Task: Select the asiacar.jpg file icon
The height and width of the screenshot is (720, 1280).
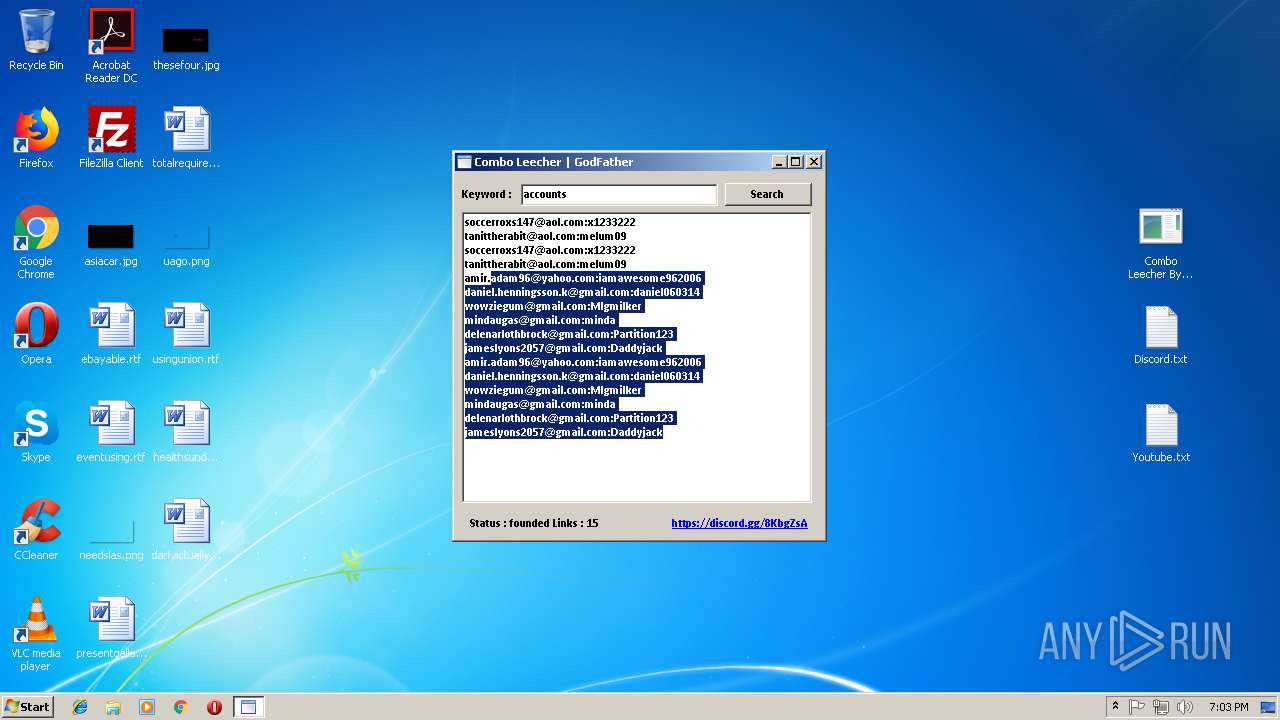Action: (x=111, y=245)
